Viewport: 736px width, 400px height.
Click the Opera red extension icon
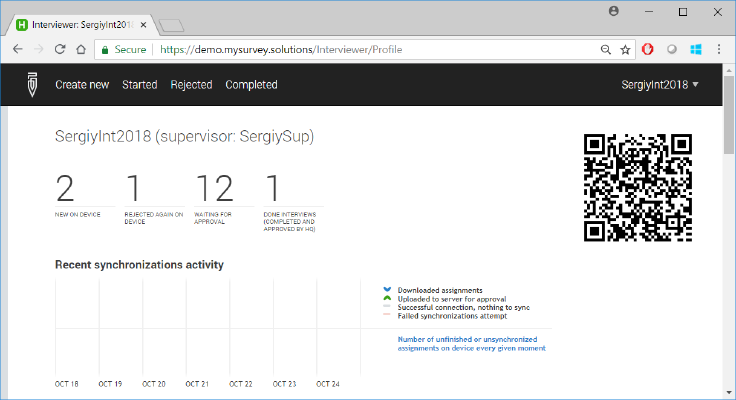coord(648,49)
